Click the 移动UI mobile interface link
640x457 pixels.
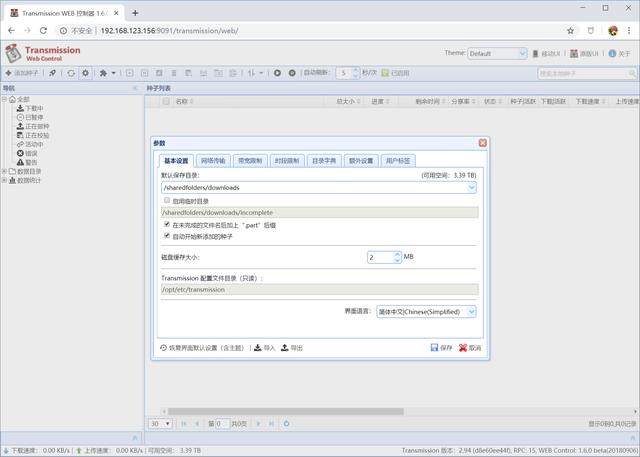pos(546,53)
